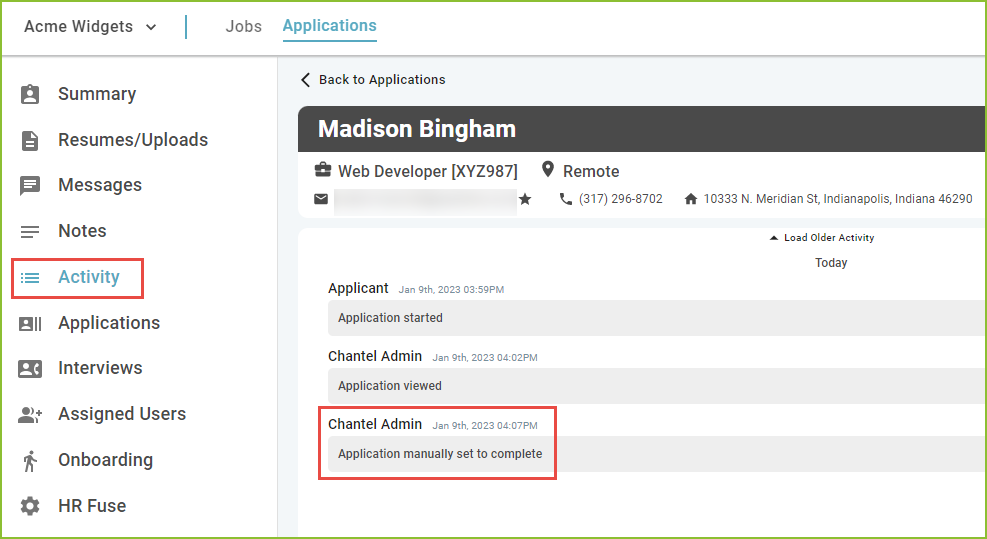Click Application manually set to complete entry
The image size is (987, 539).
point(656,454)
